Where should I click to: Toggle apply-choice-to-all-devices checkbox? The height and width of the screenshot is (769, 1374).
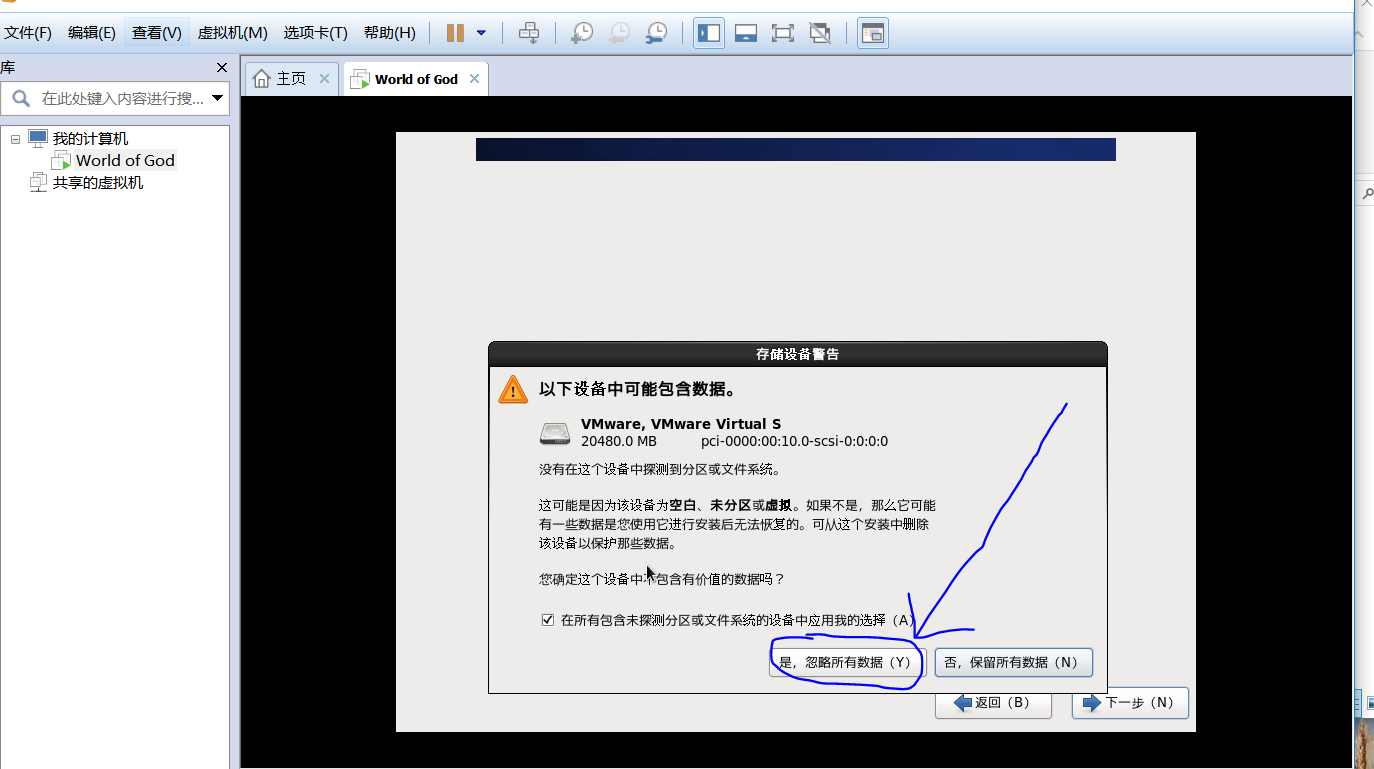tap(547, 620)
